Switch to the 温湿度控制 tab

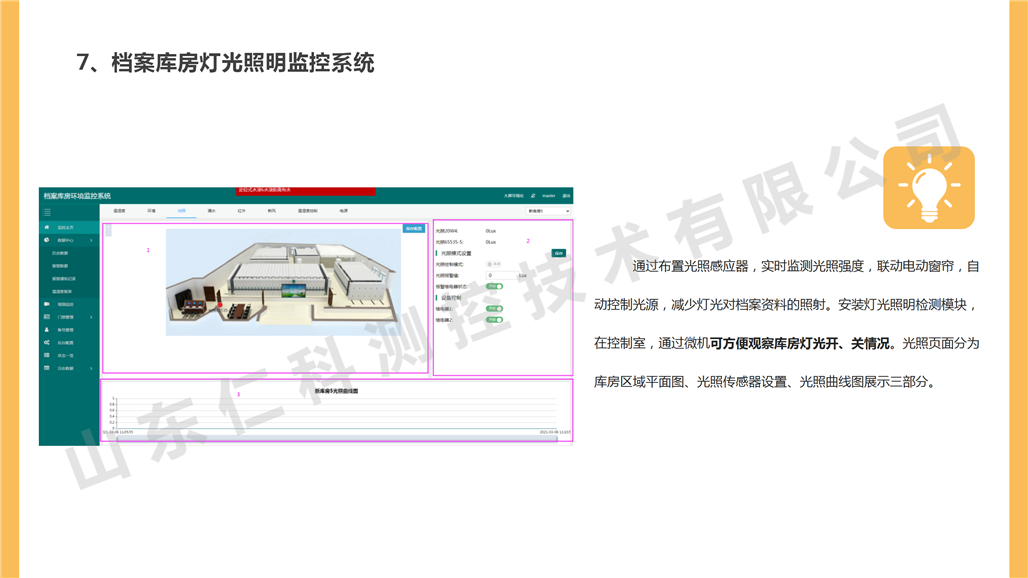307,211
